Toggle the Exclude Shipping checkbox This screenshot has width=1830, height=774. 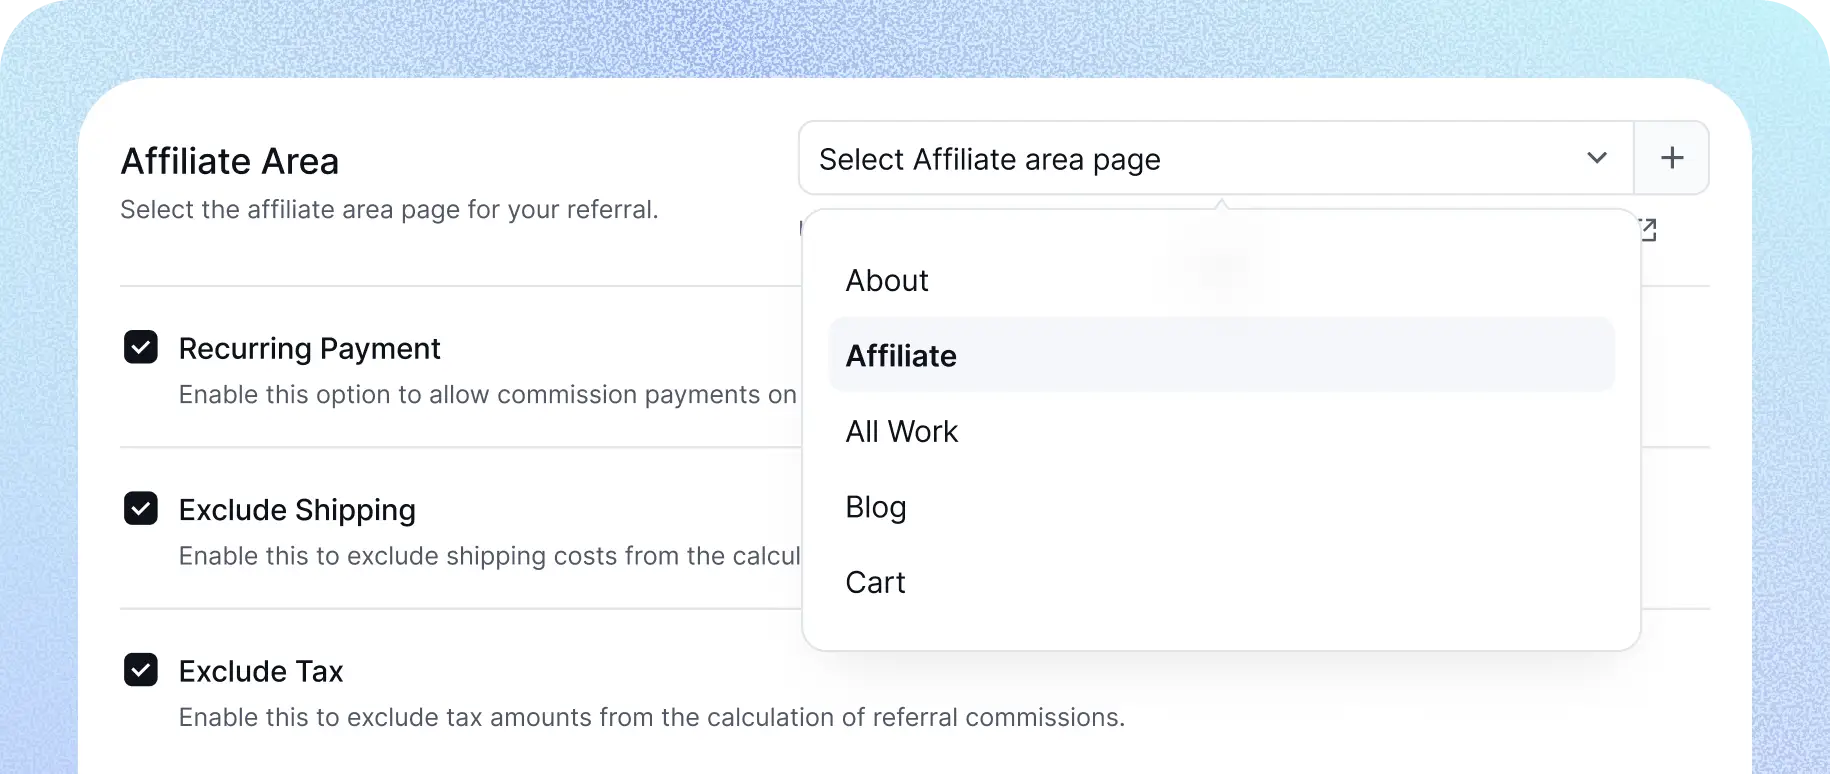pos(140,509)
